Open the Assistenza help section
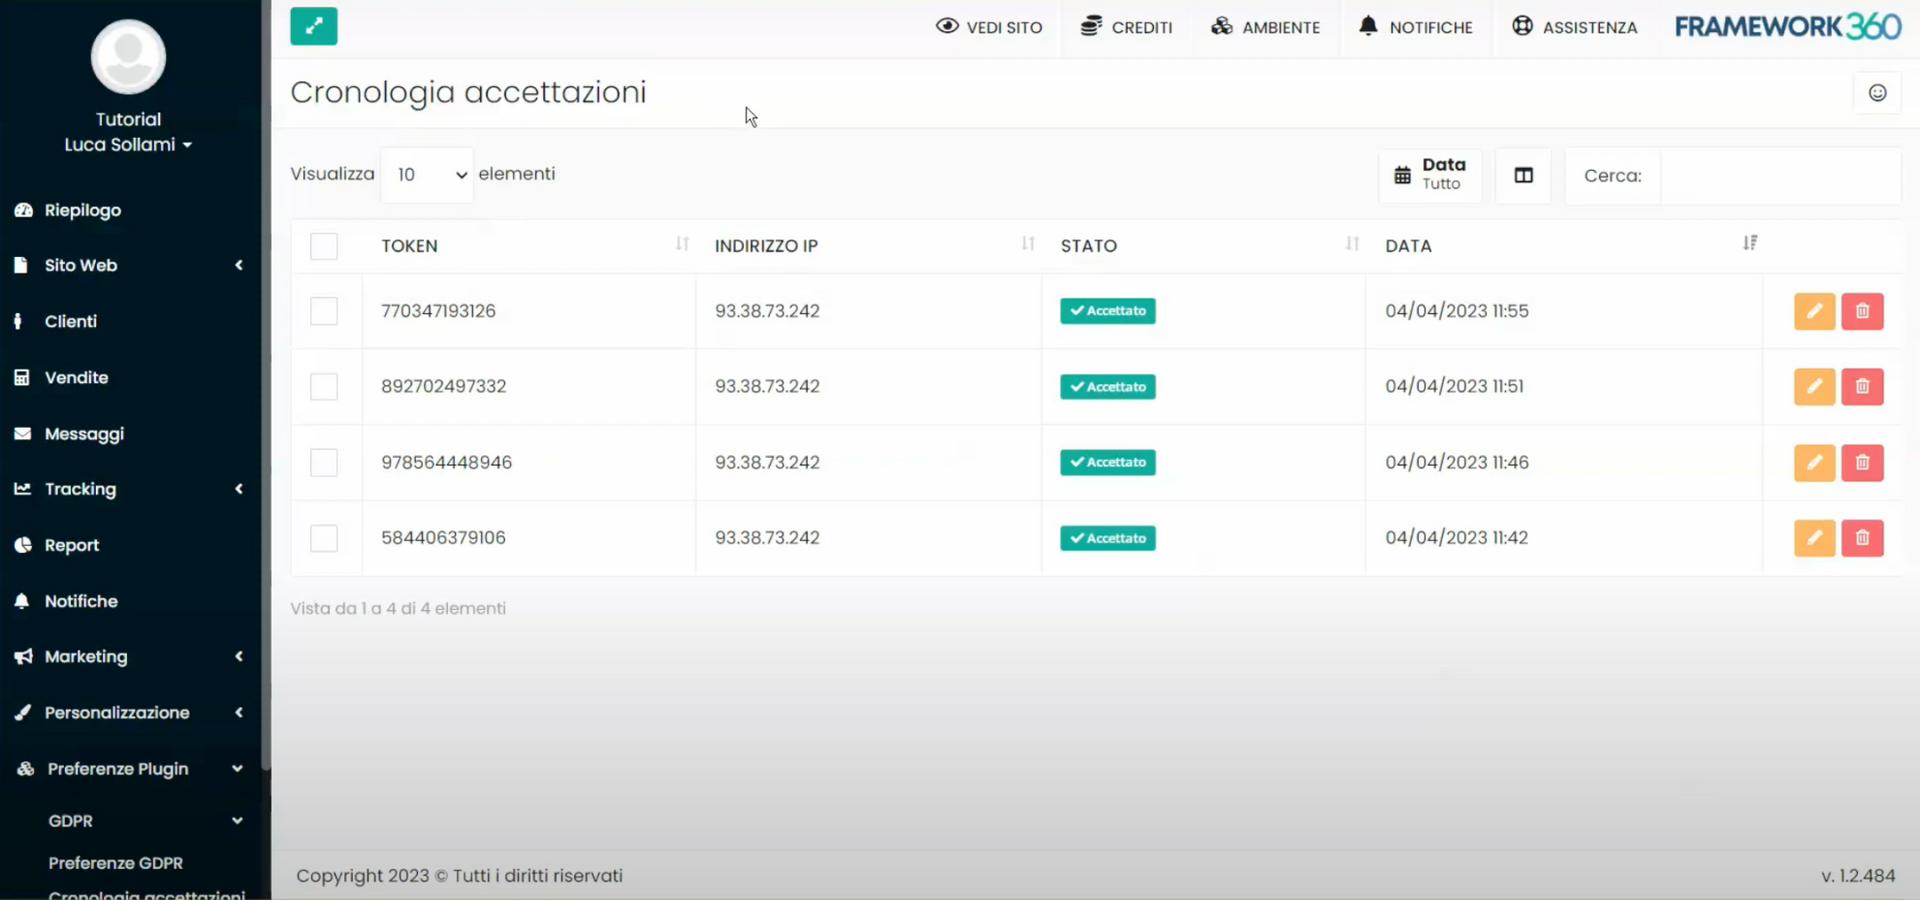 point(1574,27)
